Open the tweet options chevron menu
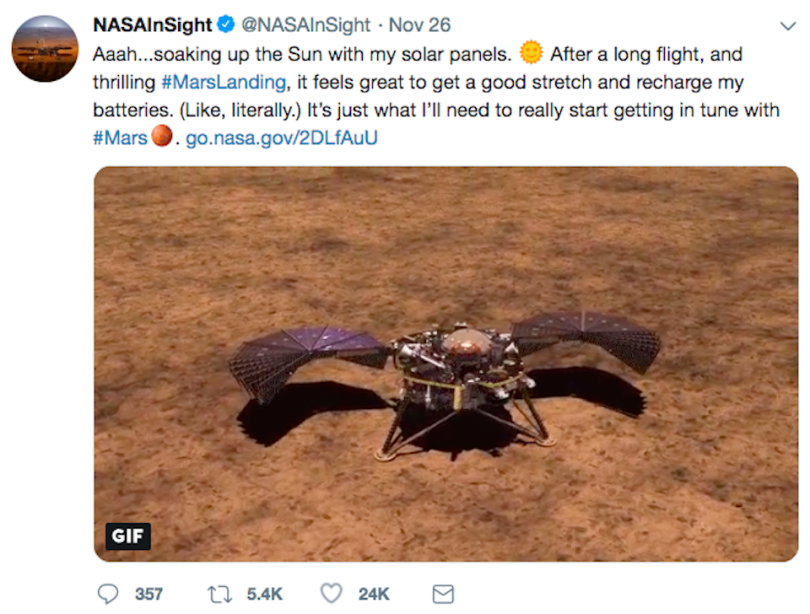 point(784,25)
